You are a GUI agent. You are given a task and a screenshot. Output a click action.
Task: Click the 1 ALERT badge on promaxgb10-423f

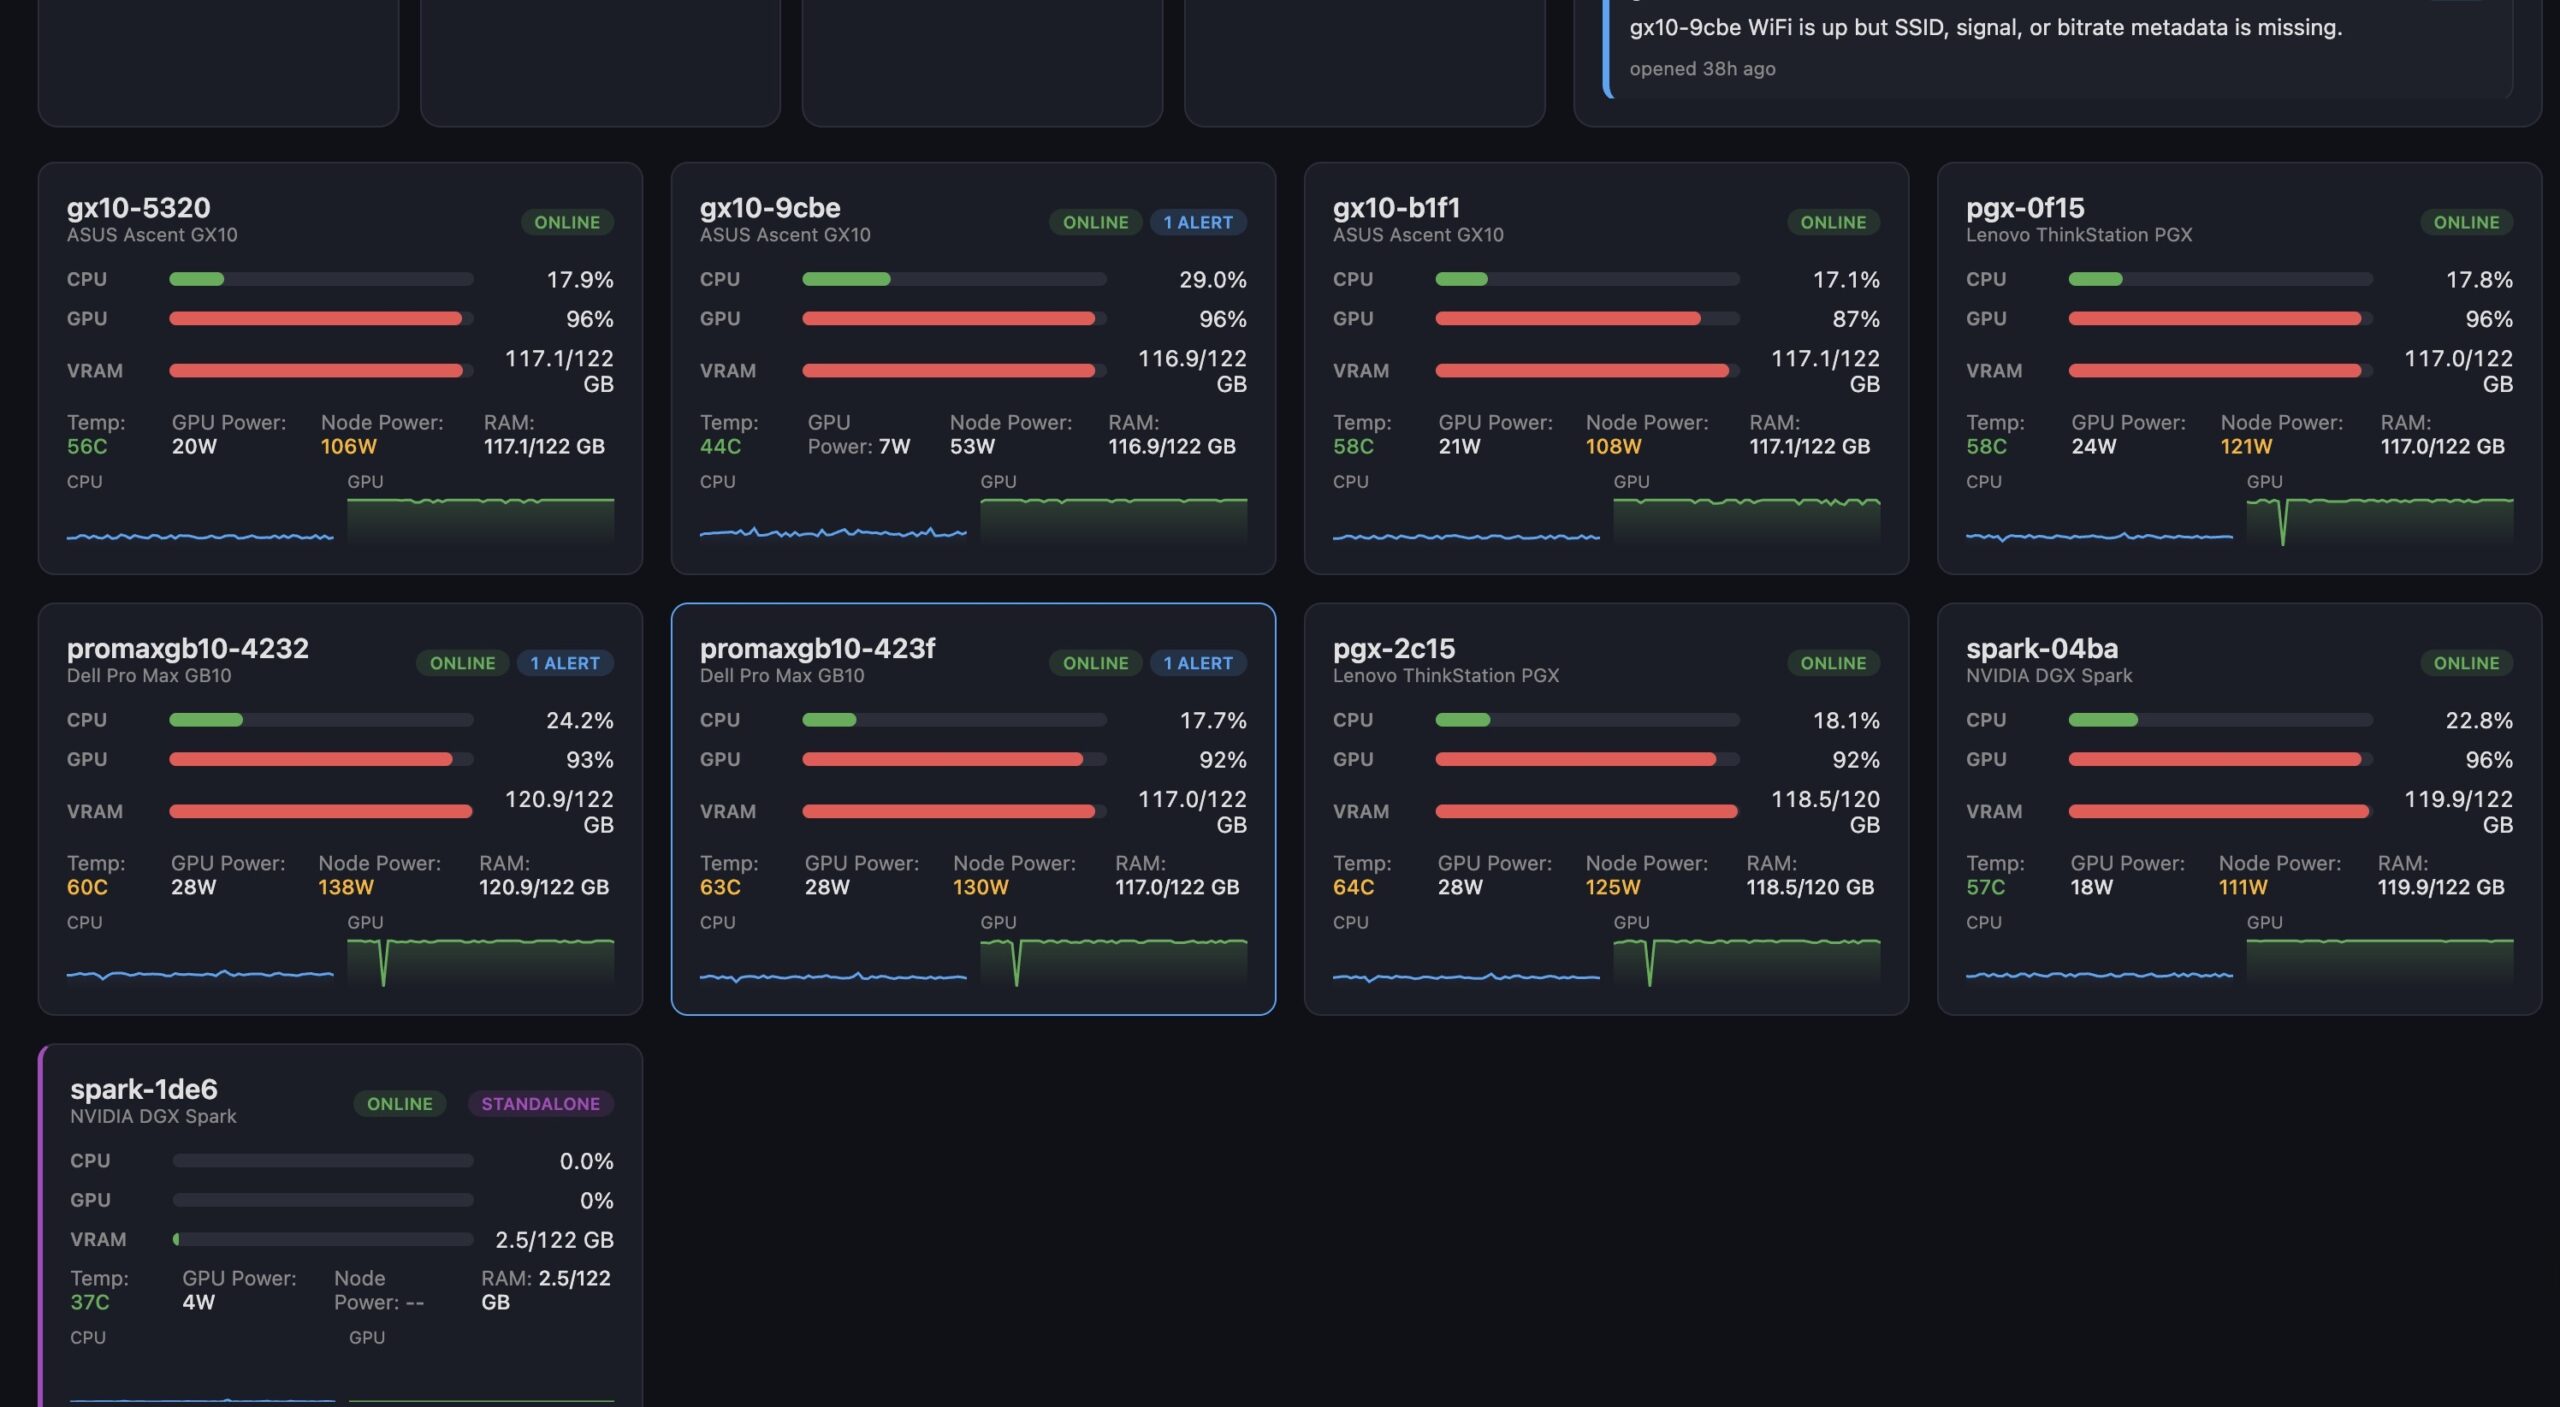[1197, 663]
